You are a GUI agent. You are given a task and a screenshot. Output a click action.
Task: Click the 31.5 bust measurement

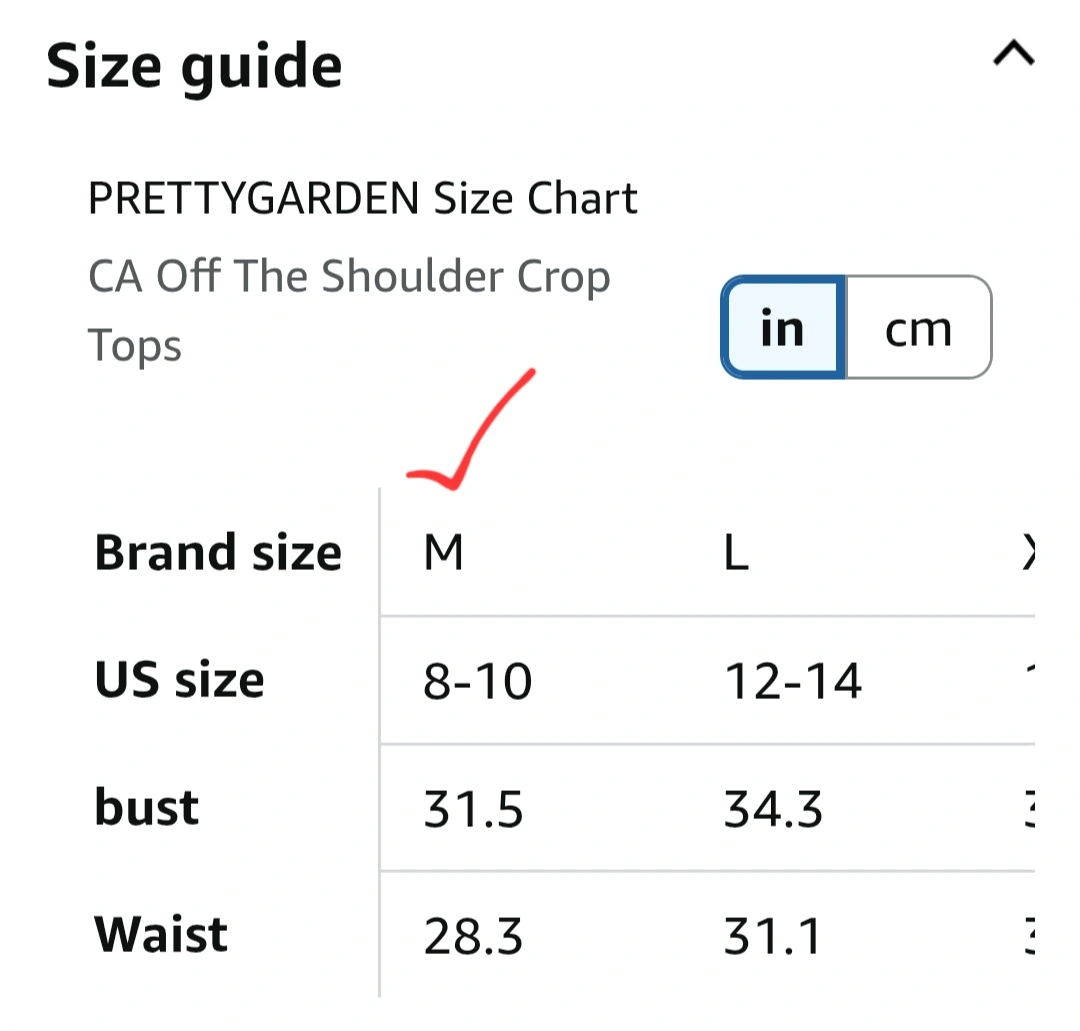click(x=473, y=809)
